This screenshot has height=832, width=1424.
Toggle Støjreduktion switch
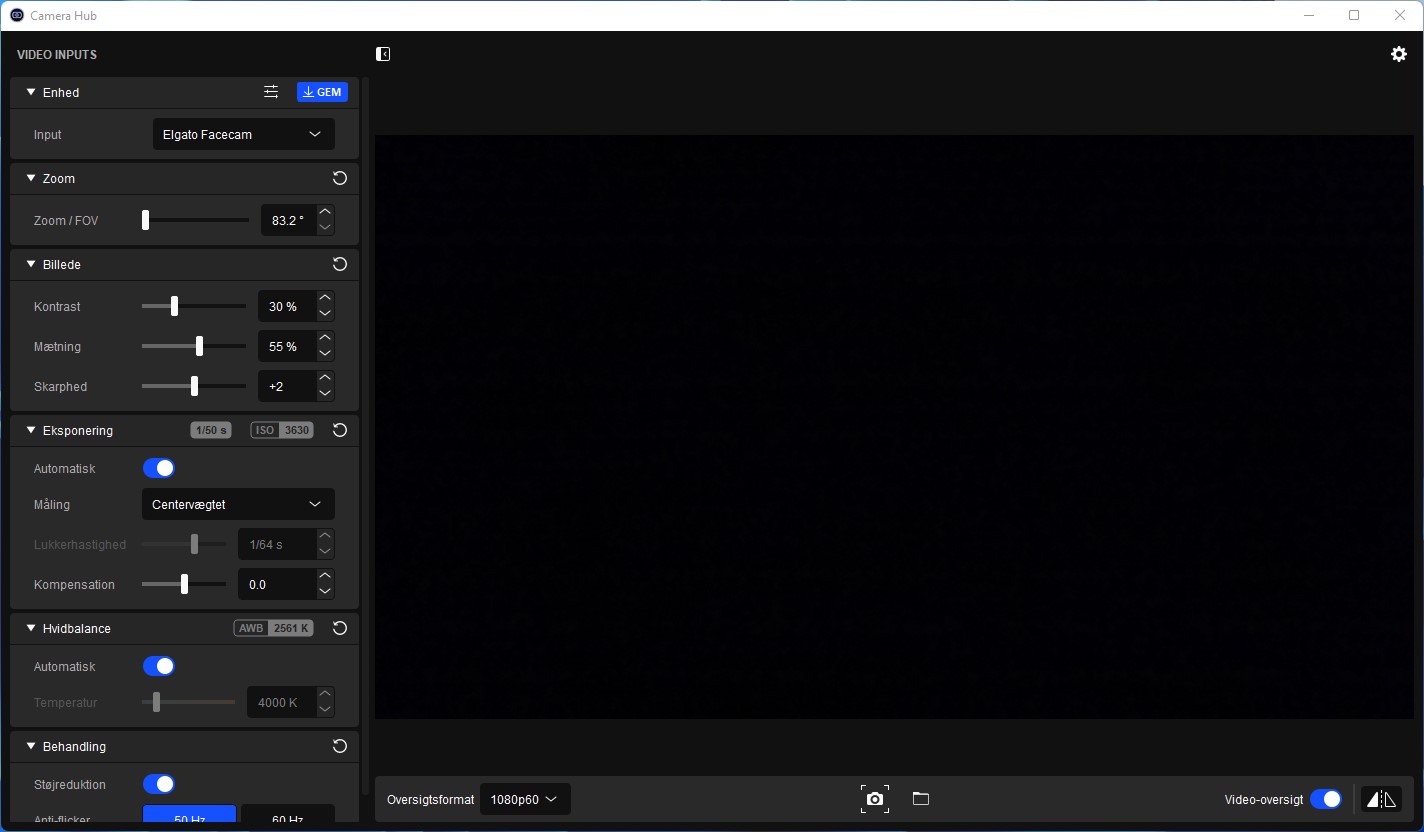(159, 784)
